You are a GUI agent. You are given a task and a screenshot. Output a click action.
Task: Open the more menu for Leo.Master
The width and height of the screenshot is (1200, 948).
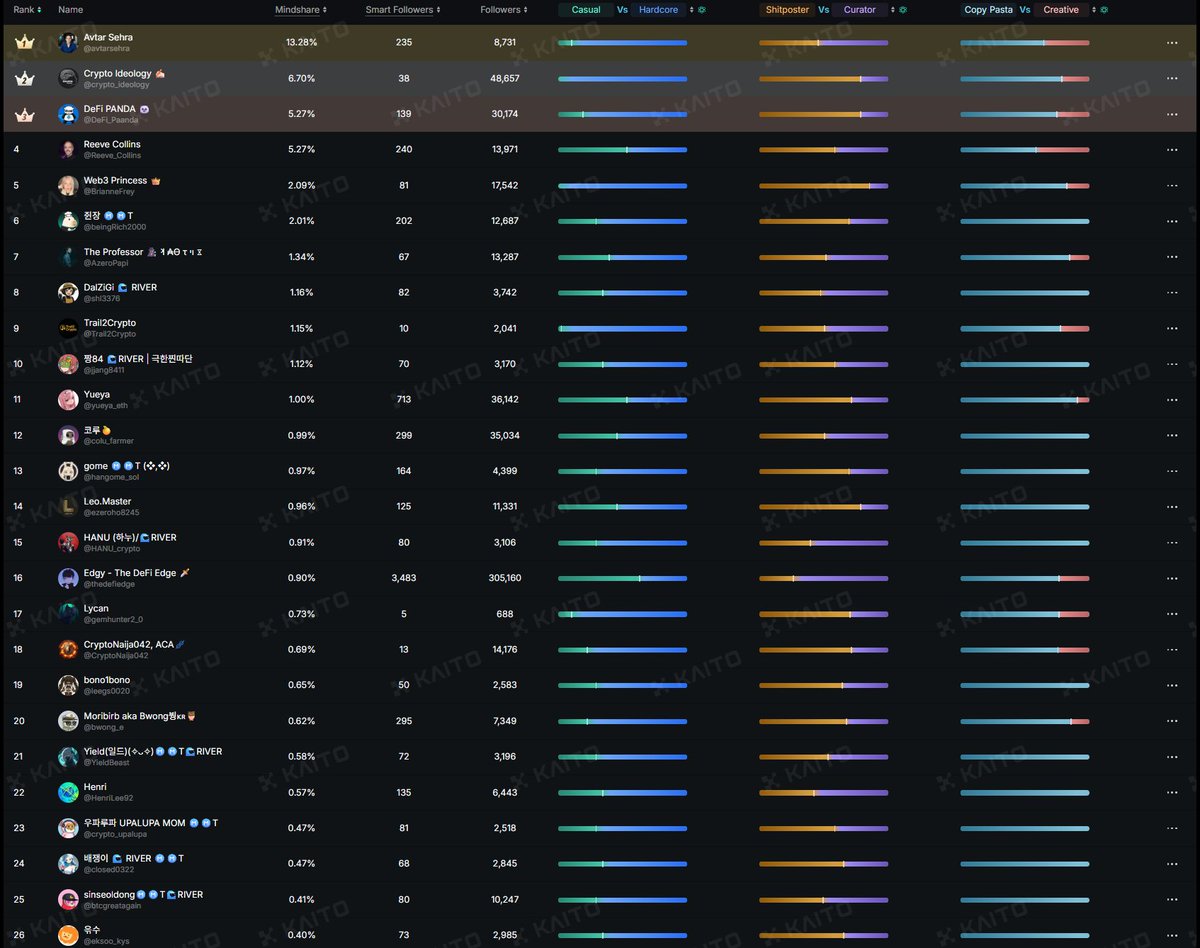click(x=1172, y=507)
